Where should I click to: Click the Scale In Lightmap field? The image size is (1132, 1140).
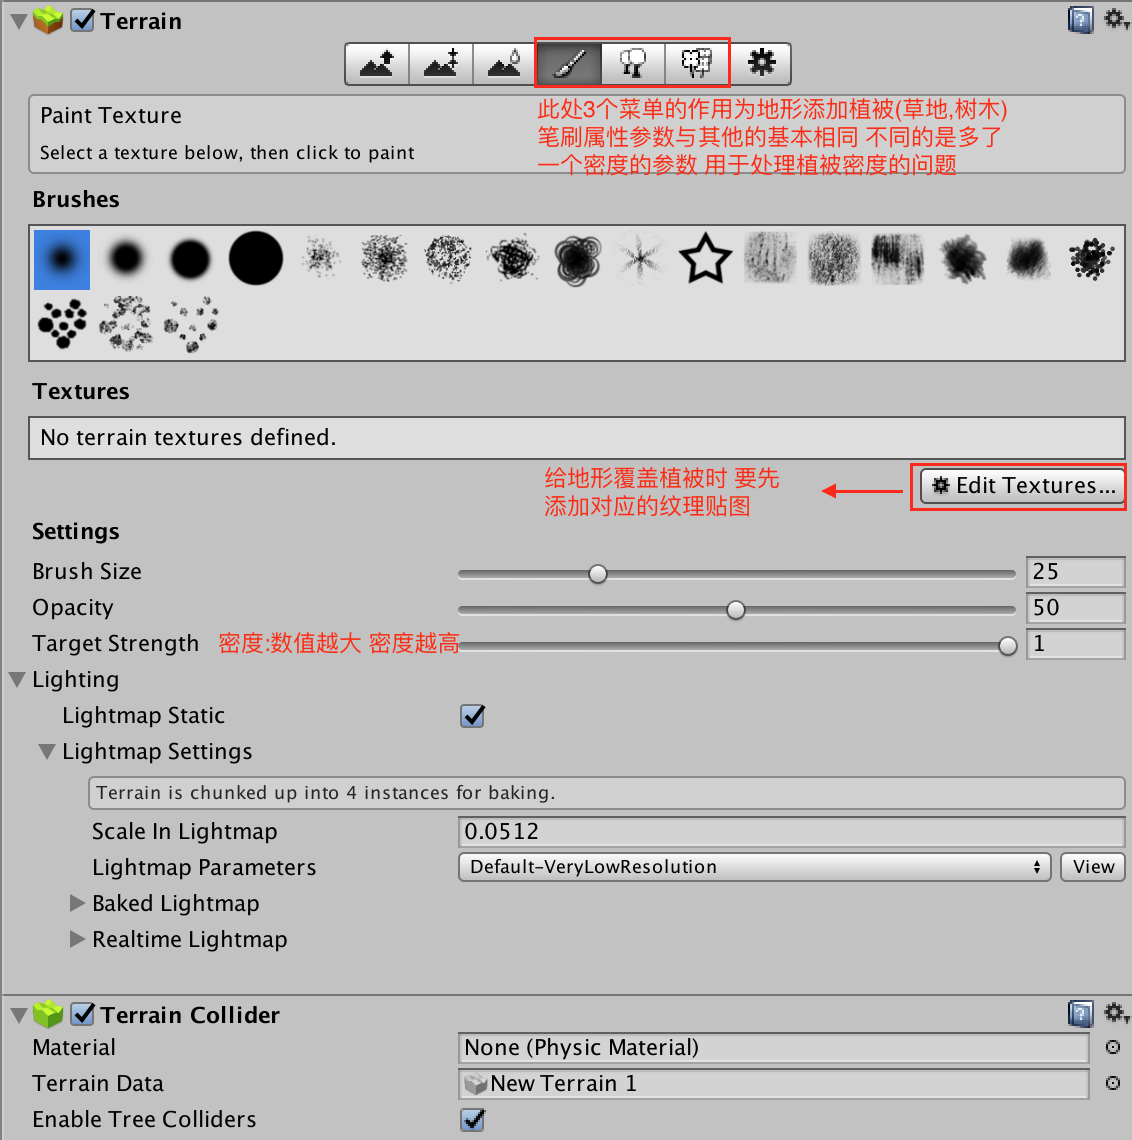point(792,831)
